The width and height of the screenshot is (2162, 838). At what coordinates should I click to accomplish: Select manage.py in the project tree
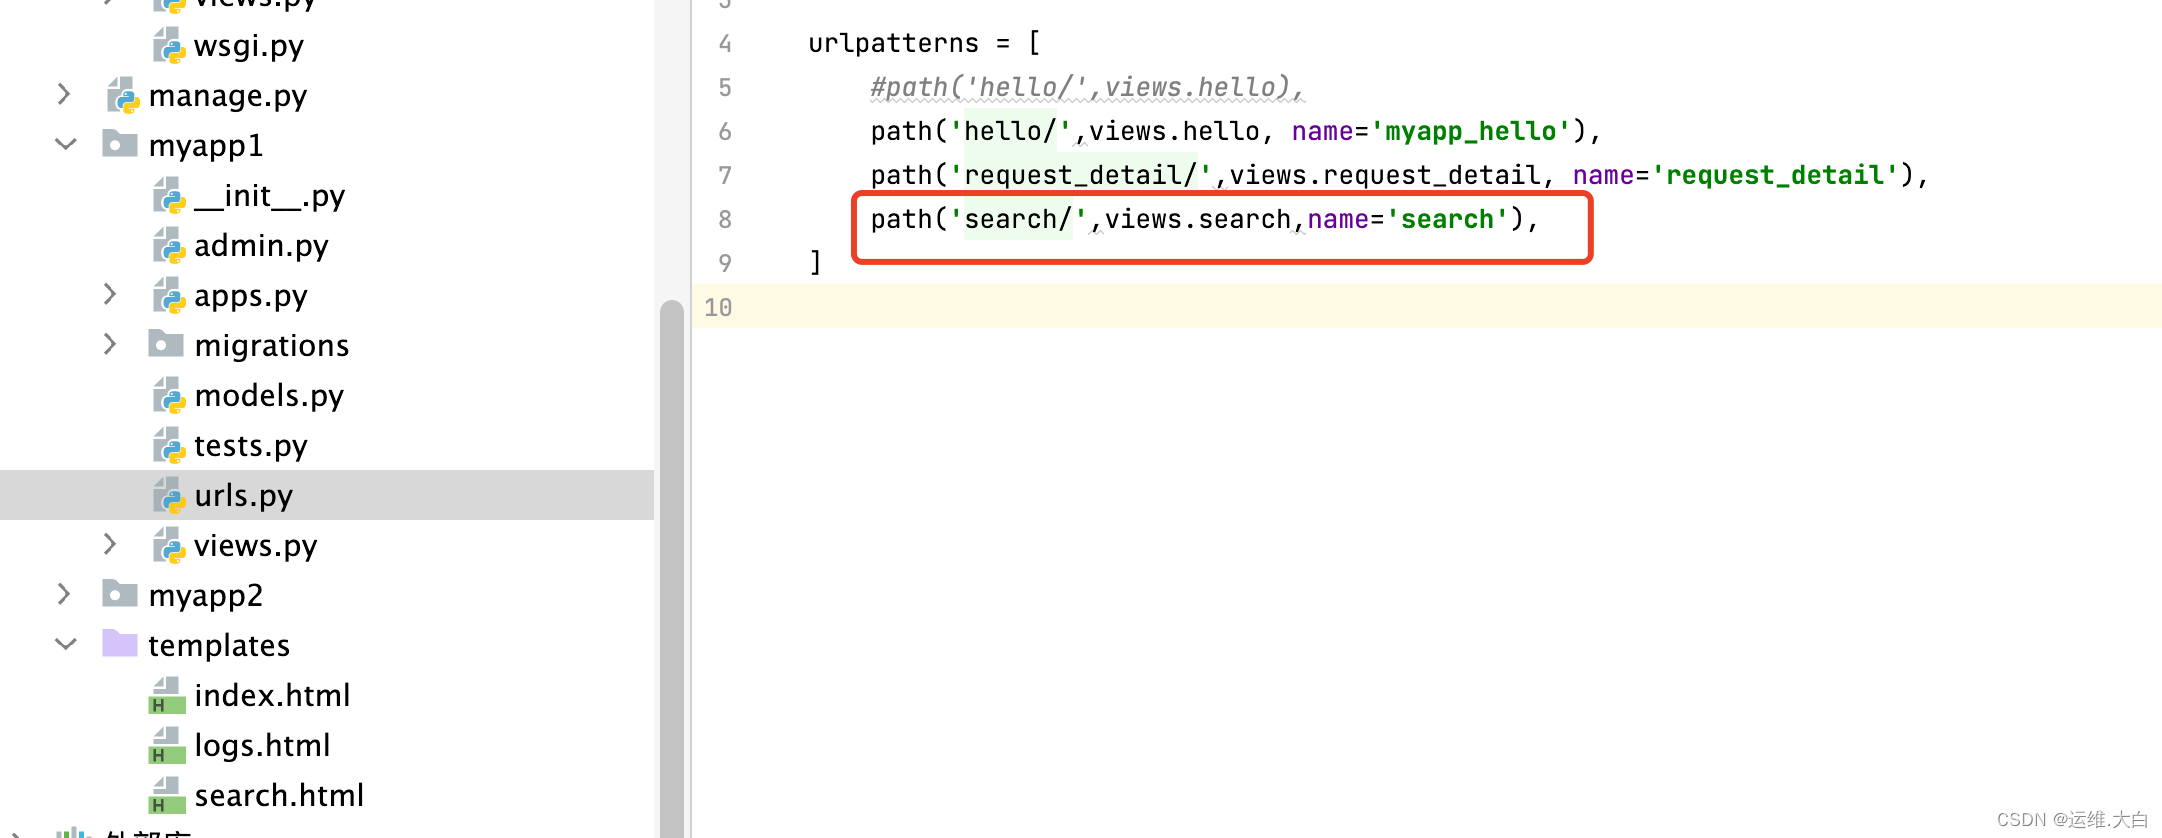(x=228, y=96)
